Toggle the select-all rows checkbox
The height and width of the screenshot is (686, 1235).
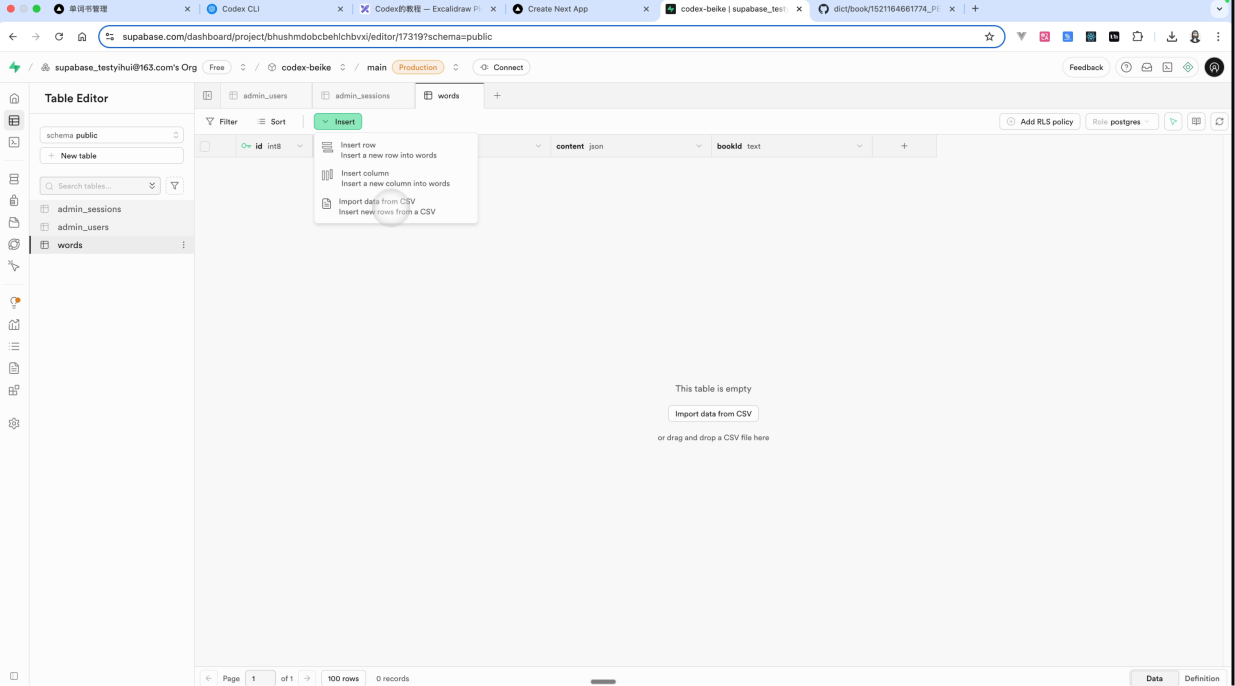coord(205,146)
